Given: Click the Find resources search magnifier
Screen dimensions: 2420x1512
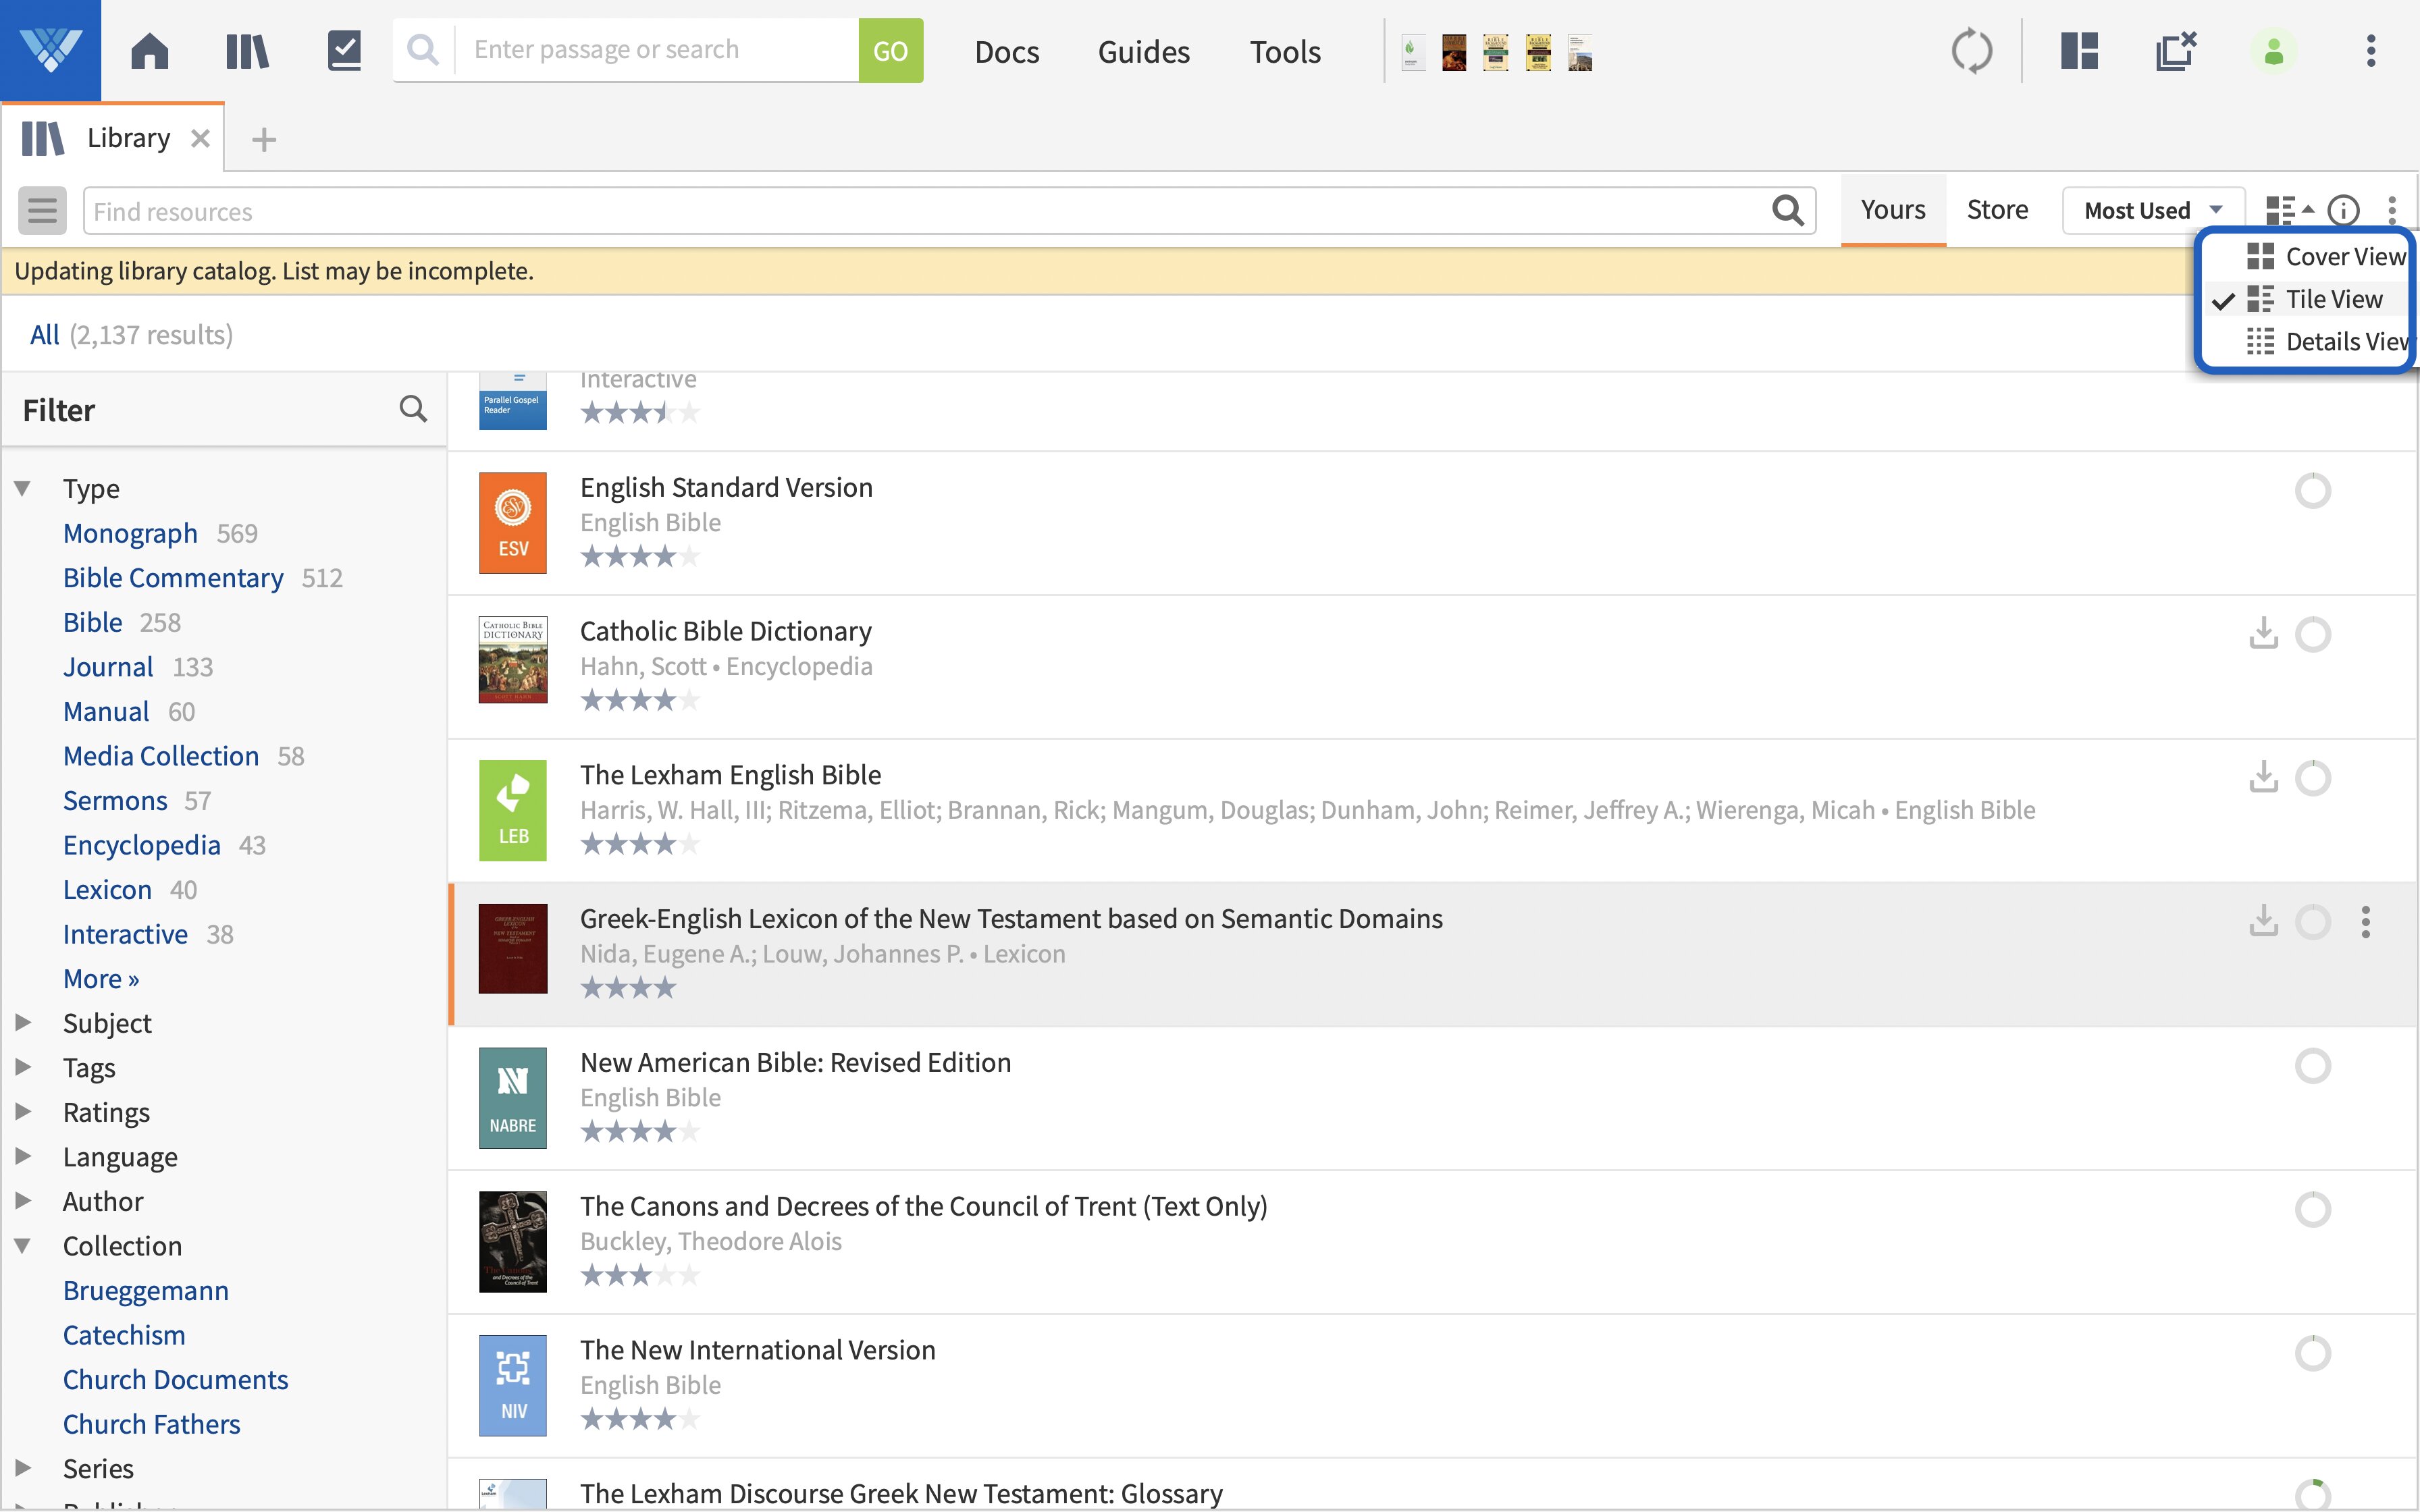Looking at the screenshot, I should pyautogui.click(x=1788, y=211).
